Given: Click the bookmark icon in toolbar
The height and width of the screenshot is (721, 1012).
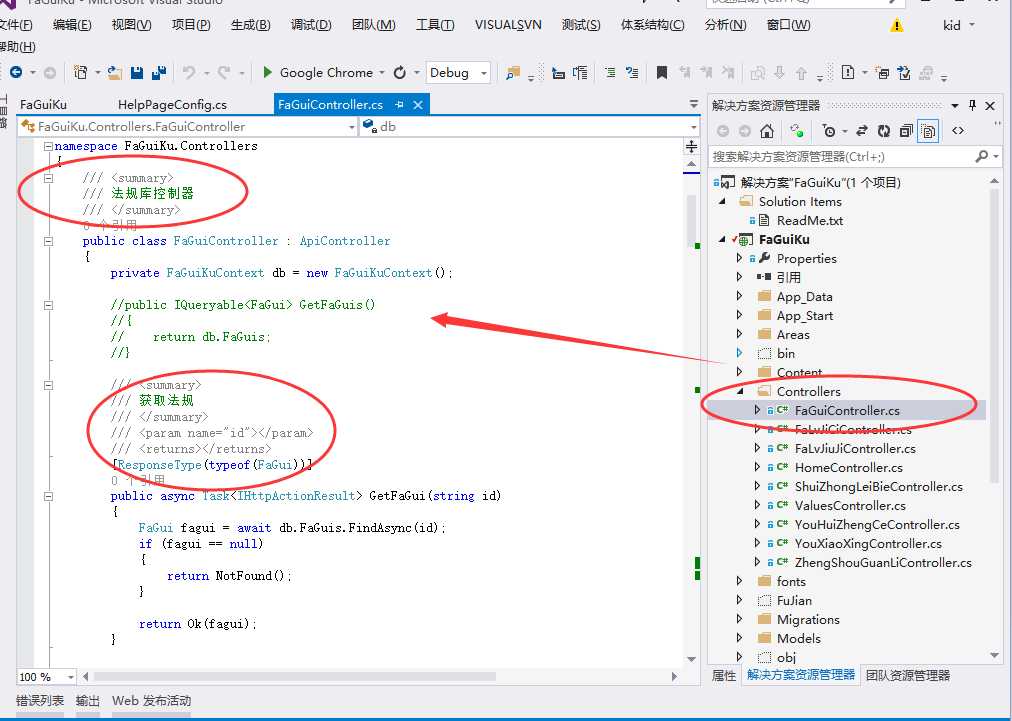Looking at the screenshot, I should [x=662, y=72].
